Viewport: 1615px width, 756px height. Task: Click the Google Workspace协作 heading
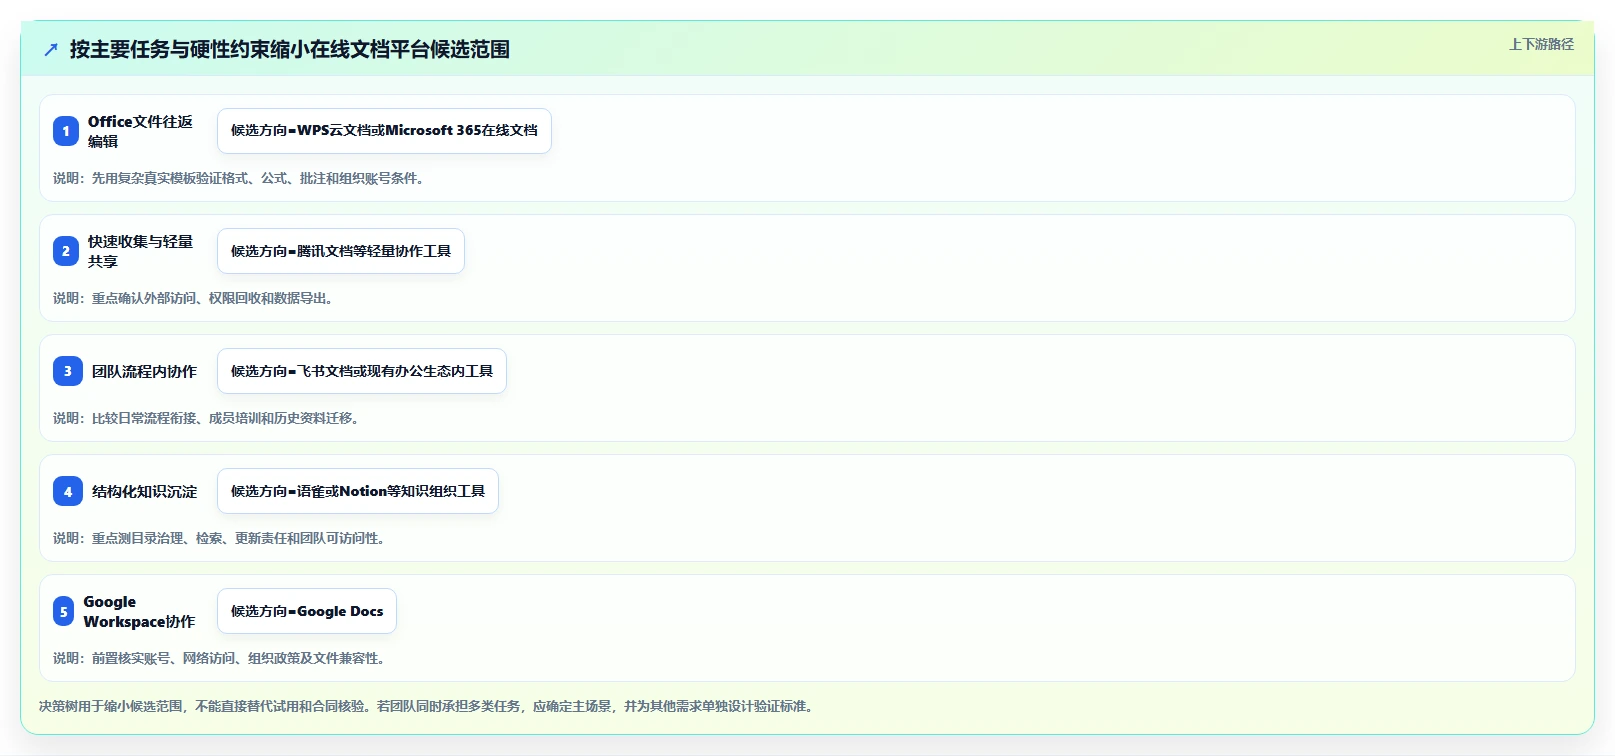click(x=139, y=611)
